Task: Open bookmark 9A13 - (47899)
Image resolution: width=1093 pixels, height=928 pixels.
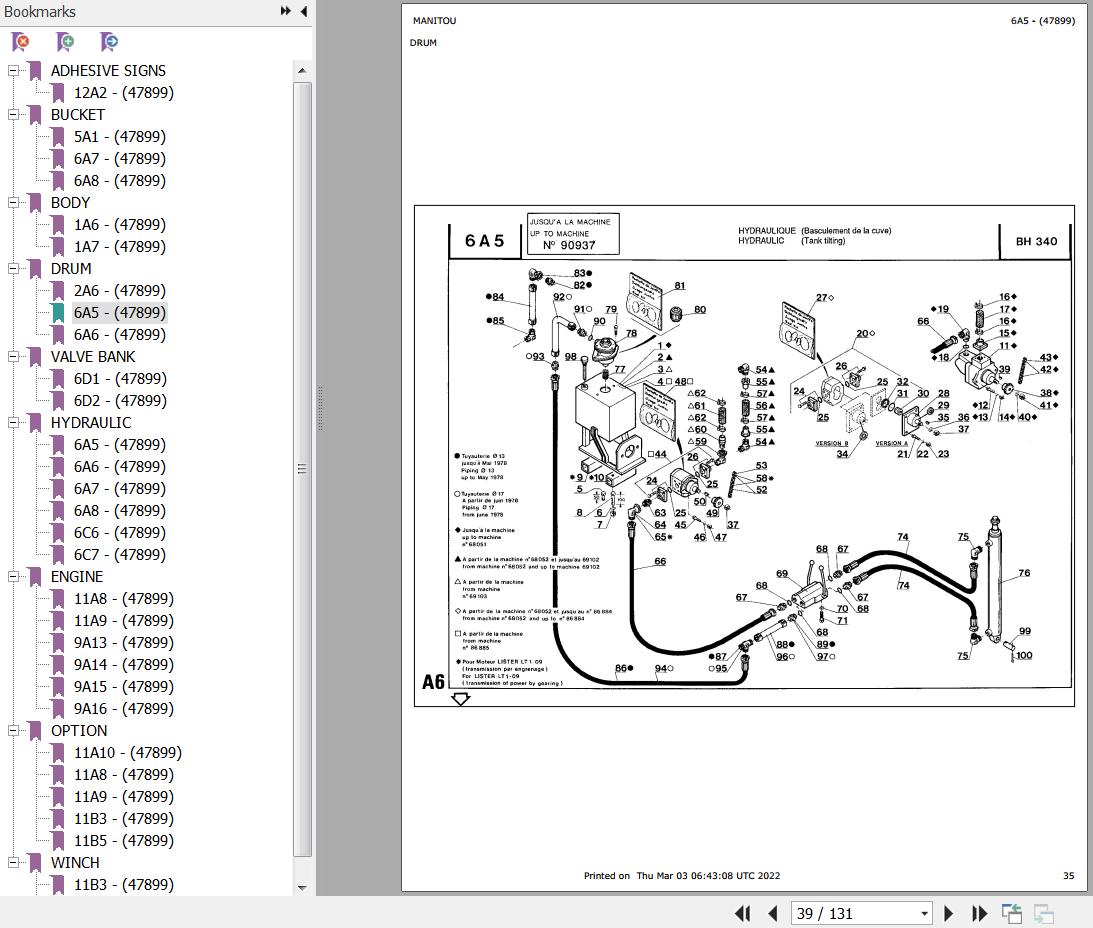Action: (123, 643)
